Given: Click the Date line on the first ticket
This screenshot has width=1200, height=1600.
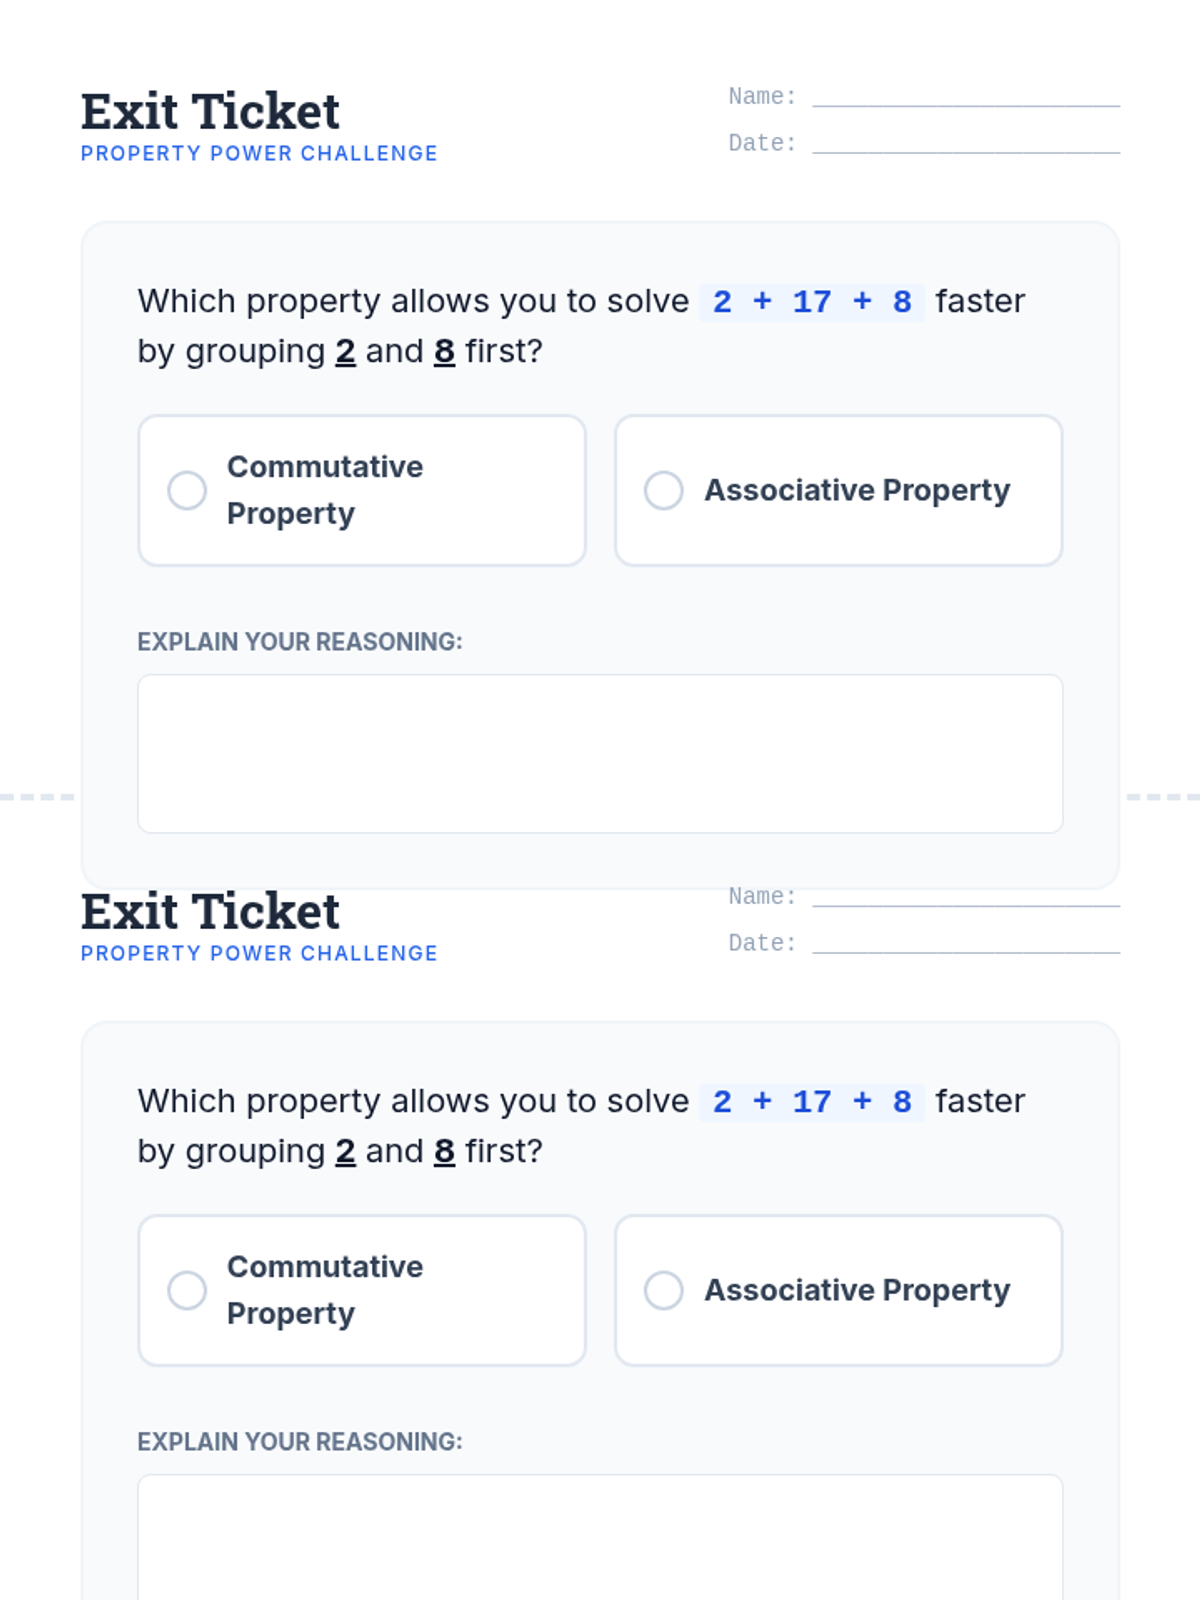Looking at the screenshot, I should (965, 143).
